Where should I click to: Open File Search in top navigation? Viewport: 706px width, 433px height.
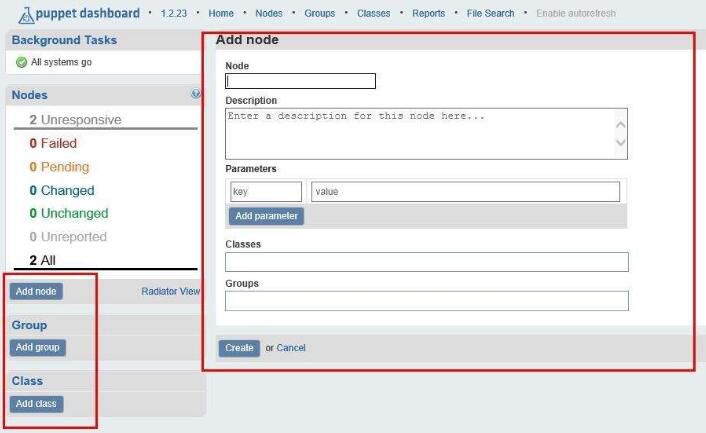pos(490,14)
